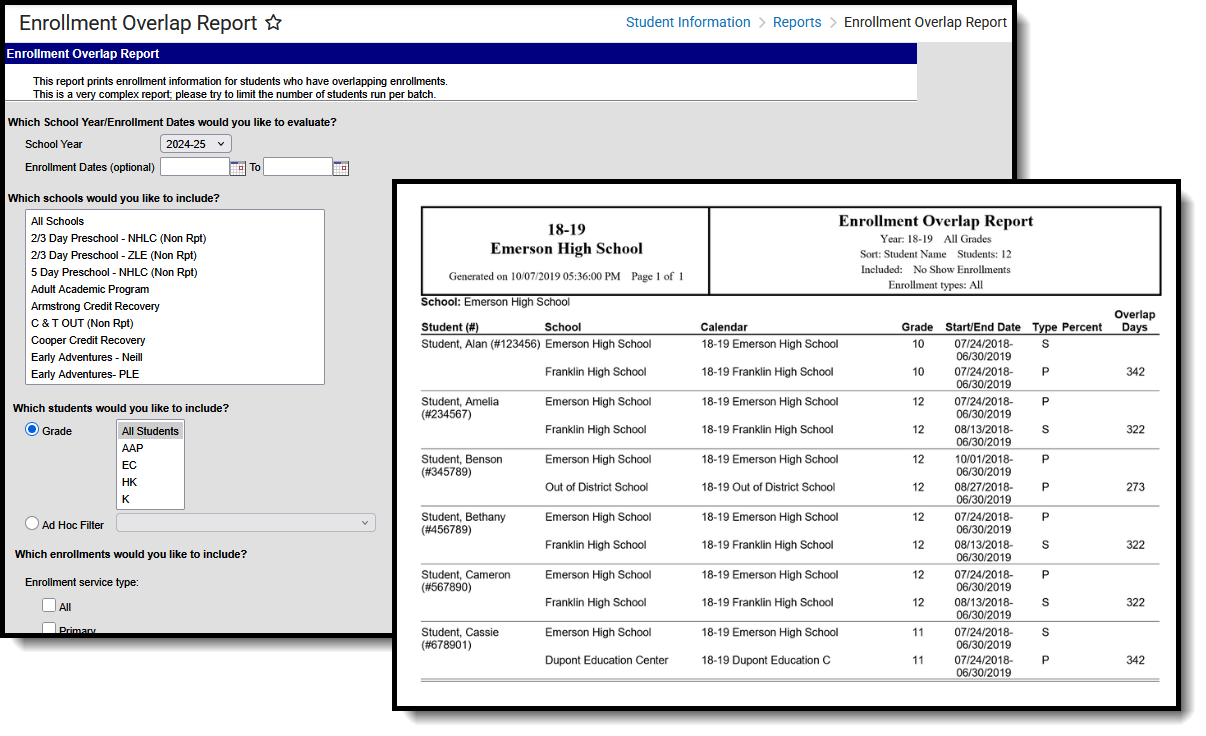Click the Calendar column header in report
The height and width of the screenshot is (736, 1206).
point(723,327)
